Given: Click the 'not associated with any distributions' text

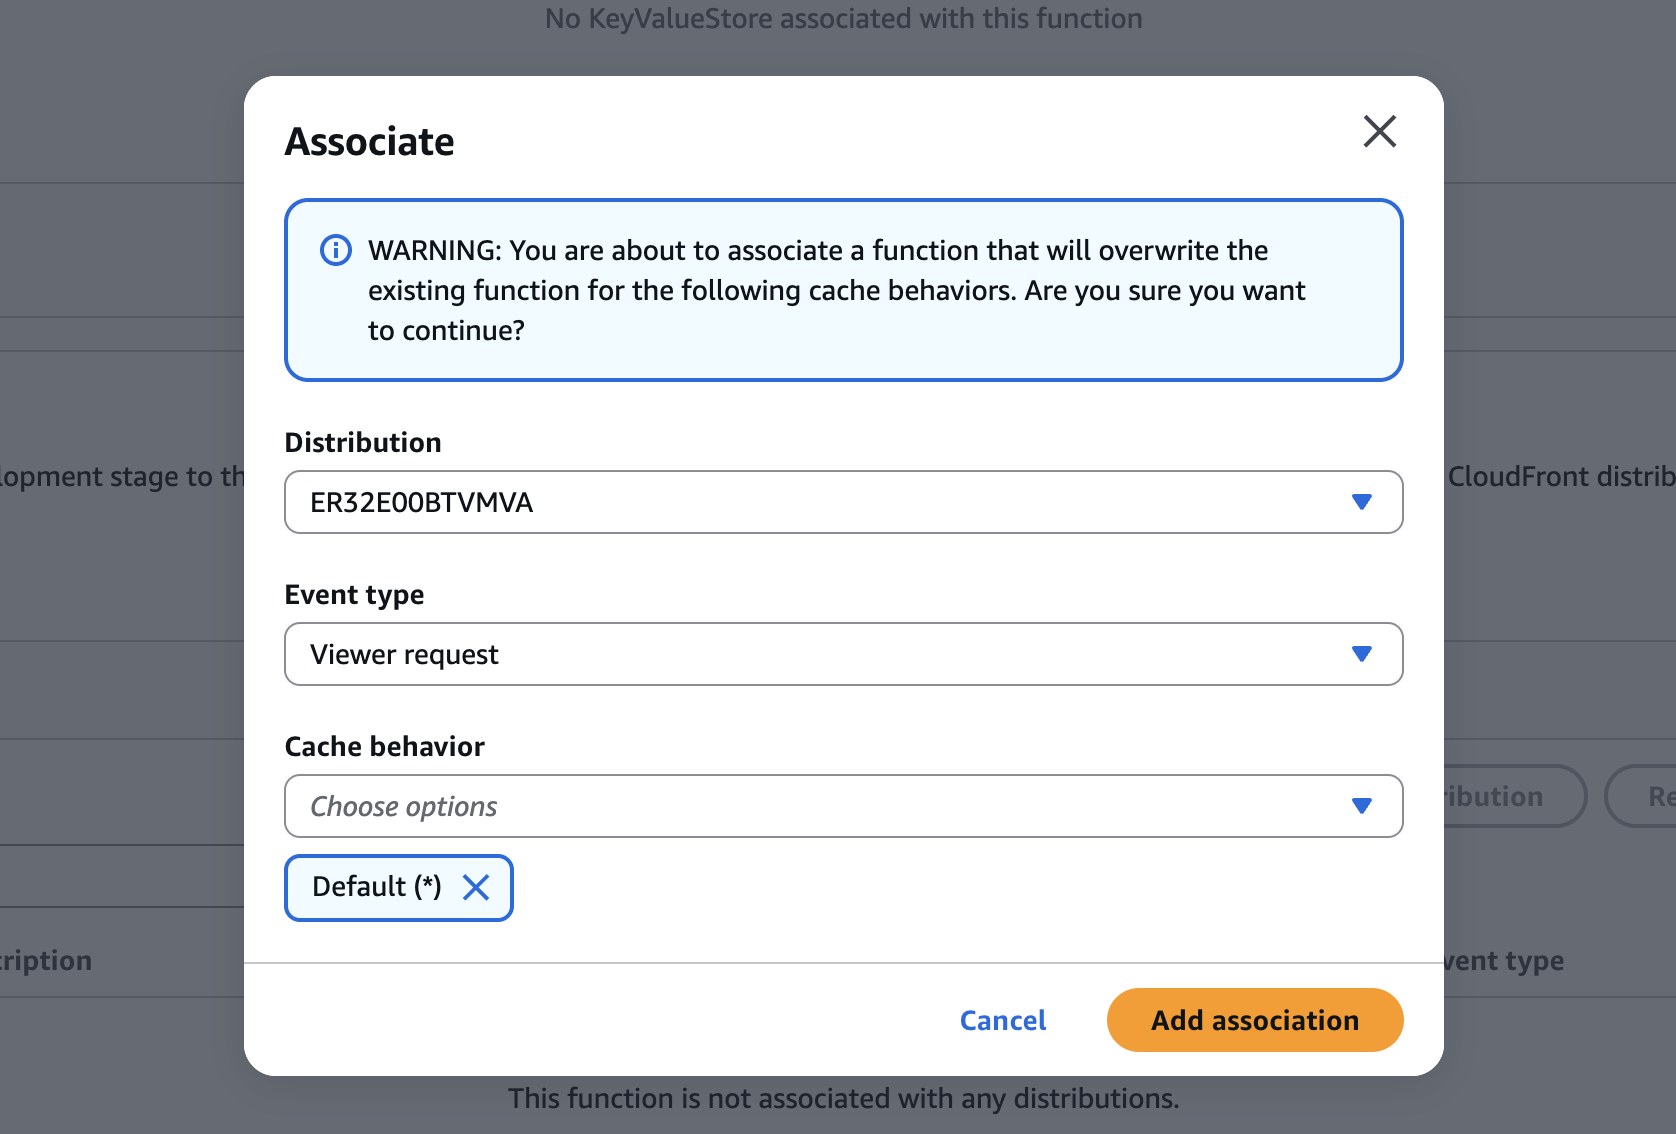Looking at the screenshot, I should tap(843, 1098).
